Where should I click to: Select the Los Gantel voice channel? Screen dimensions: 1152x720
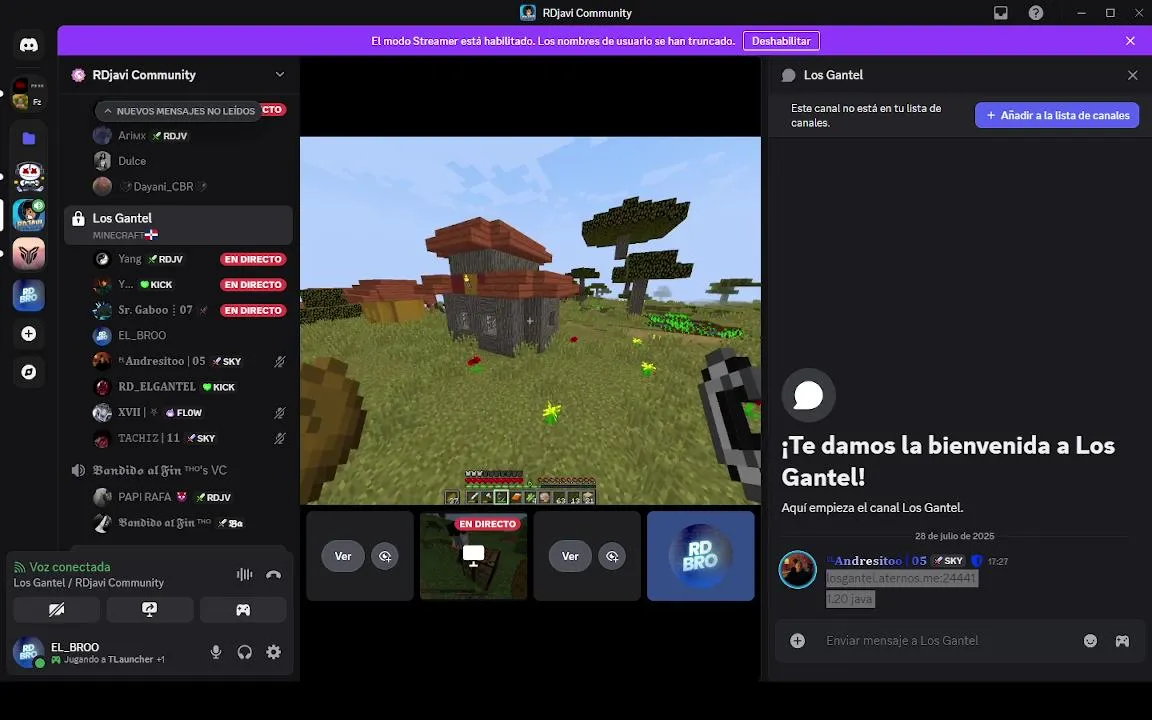click(x=179, y=225)
